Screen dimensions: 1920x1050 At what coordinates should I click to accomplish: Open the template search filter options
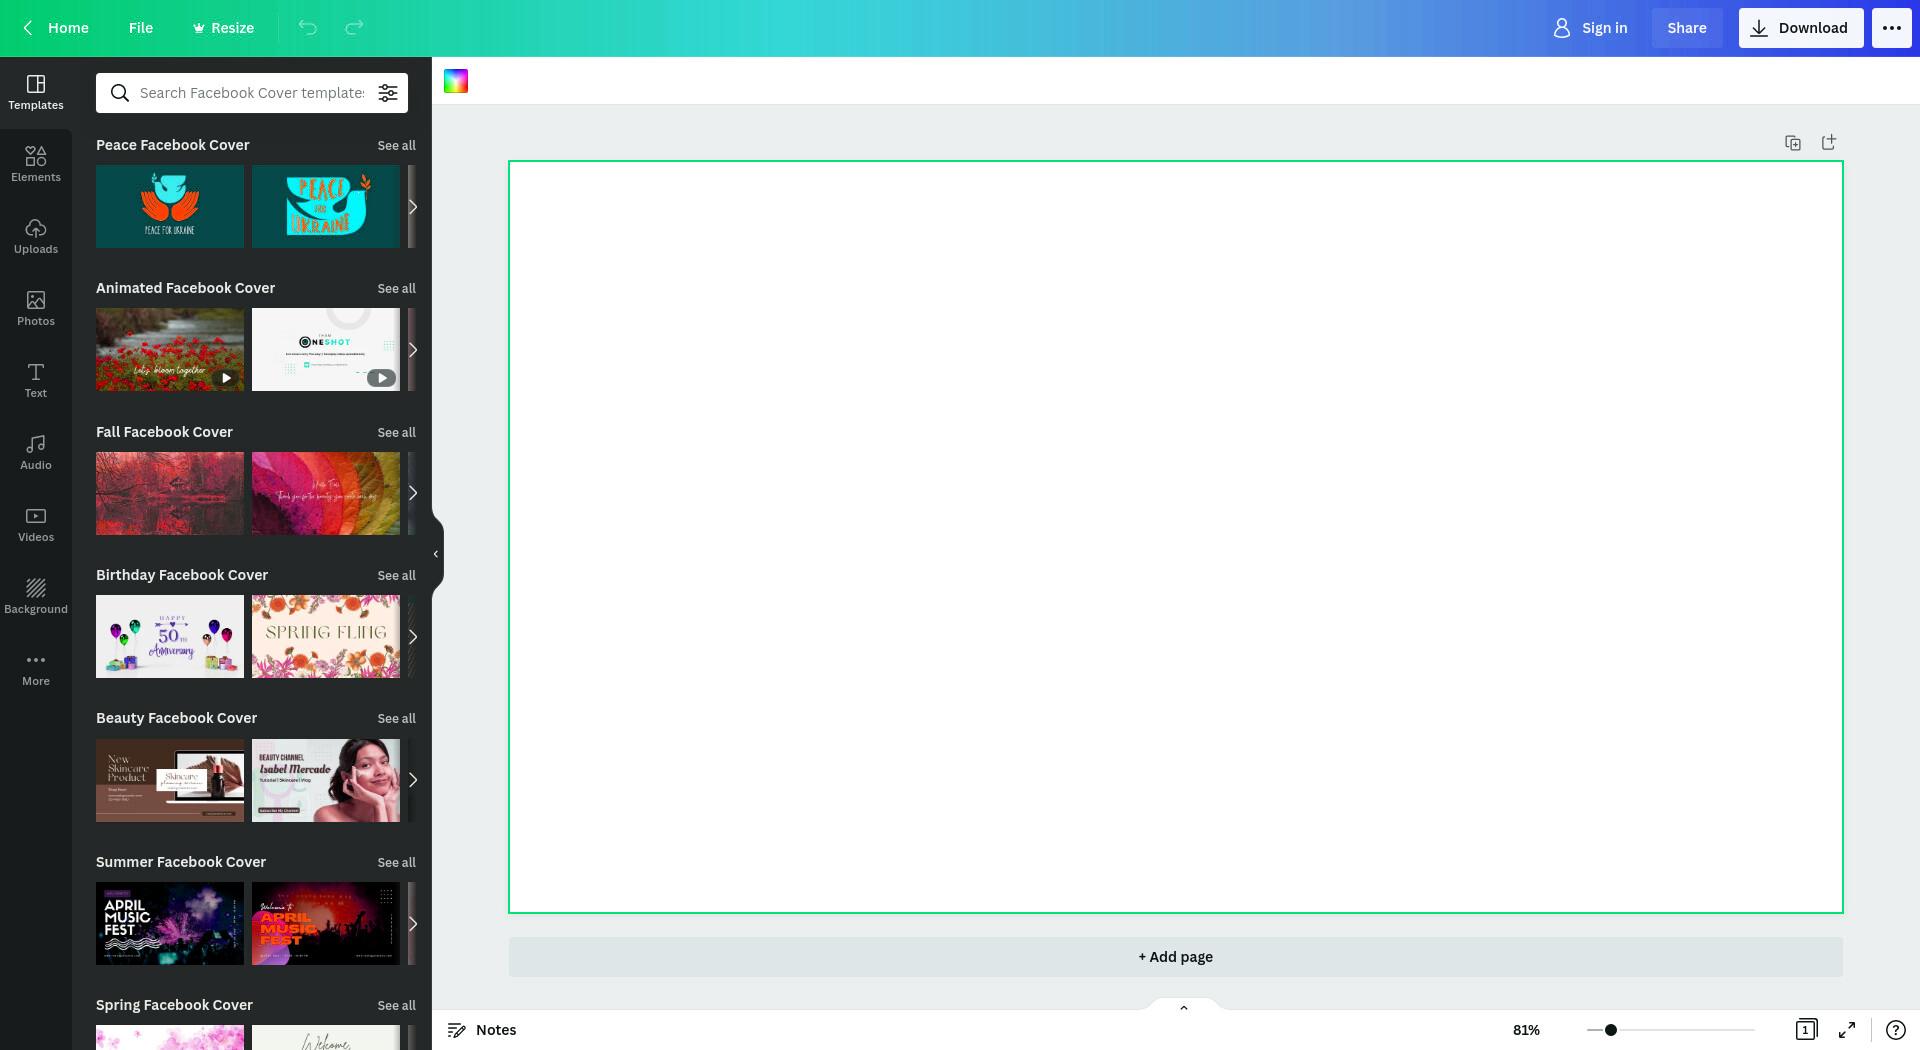pyautogui.click(x=388, y=93)
